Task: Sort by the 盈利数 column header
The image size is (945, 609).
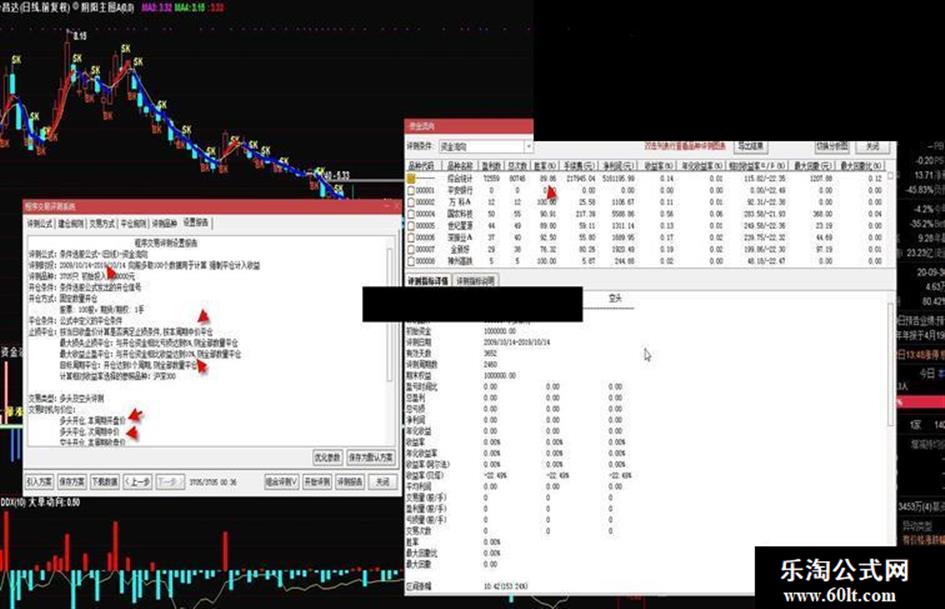Action: 491,165
